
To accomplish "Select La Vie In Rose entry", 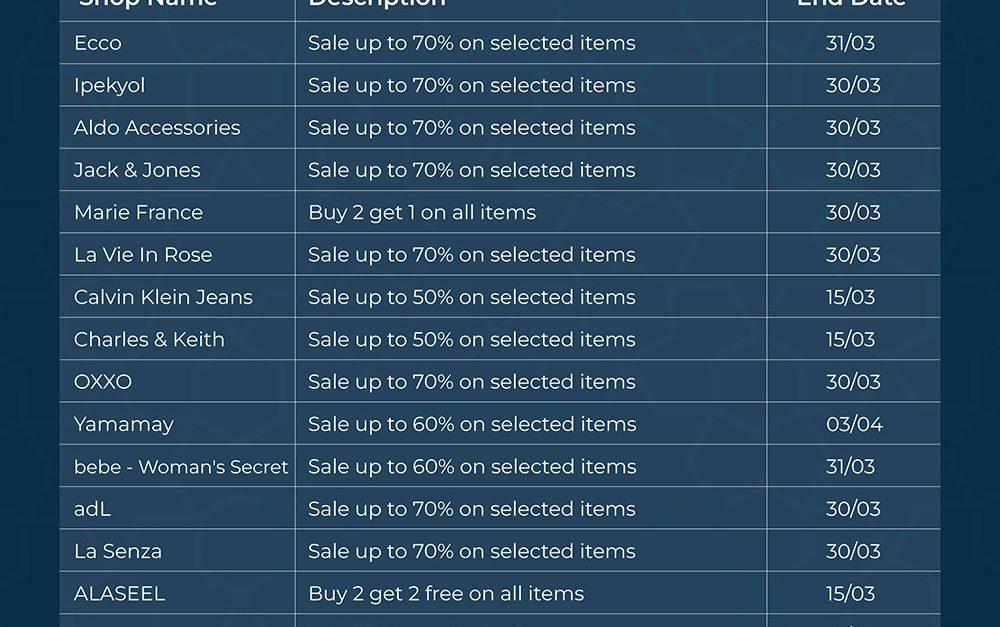I will [x=143, y=255].
